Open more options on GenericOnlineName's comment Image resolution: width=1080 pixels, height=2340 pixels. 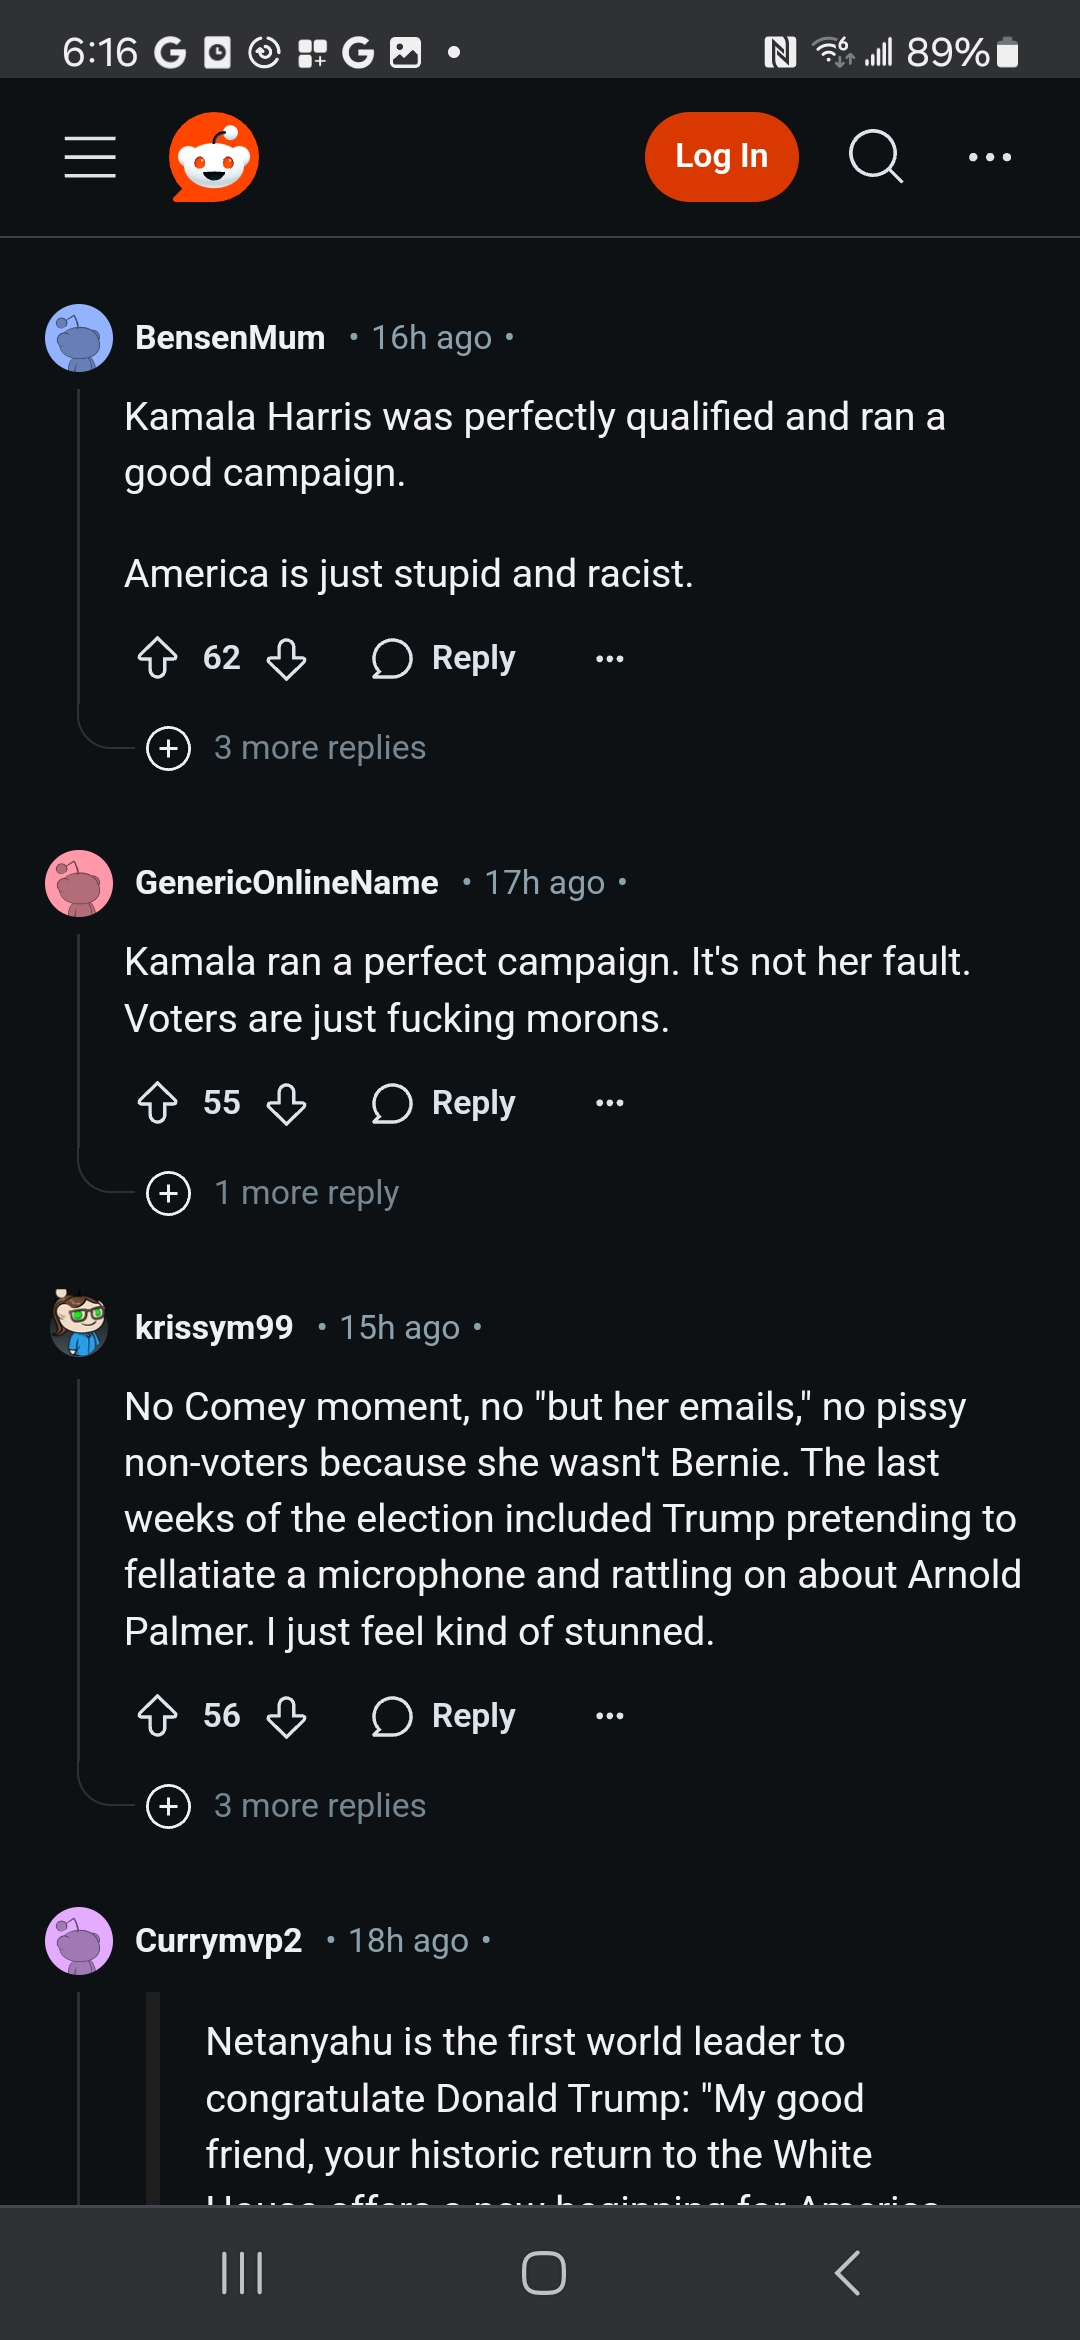pos(609,1103)
